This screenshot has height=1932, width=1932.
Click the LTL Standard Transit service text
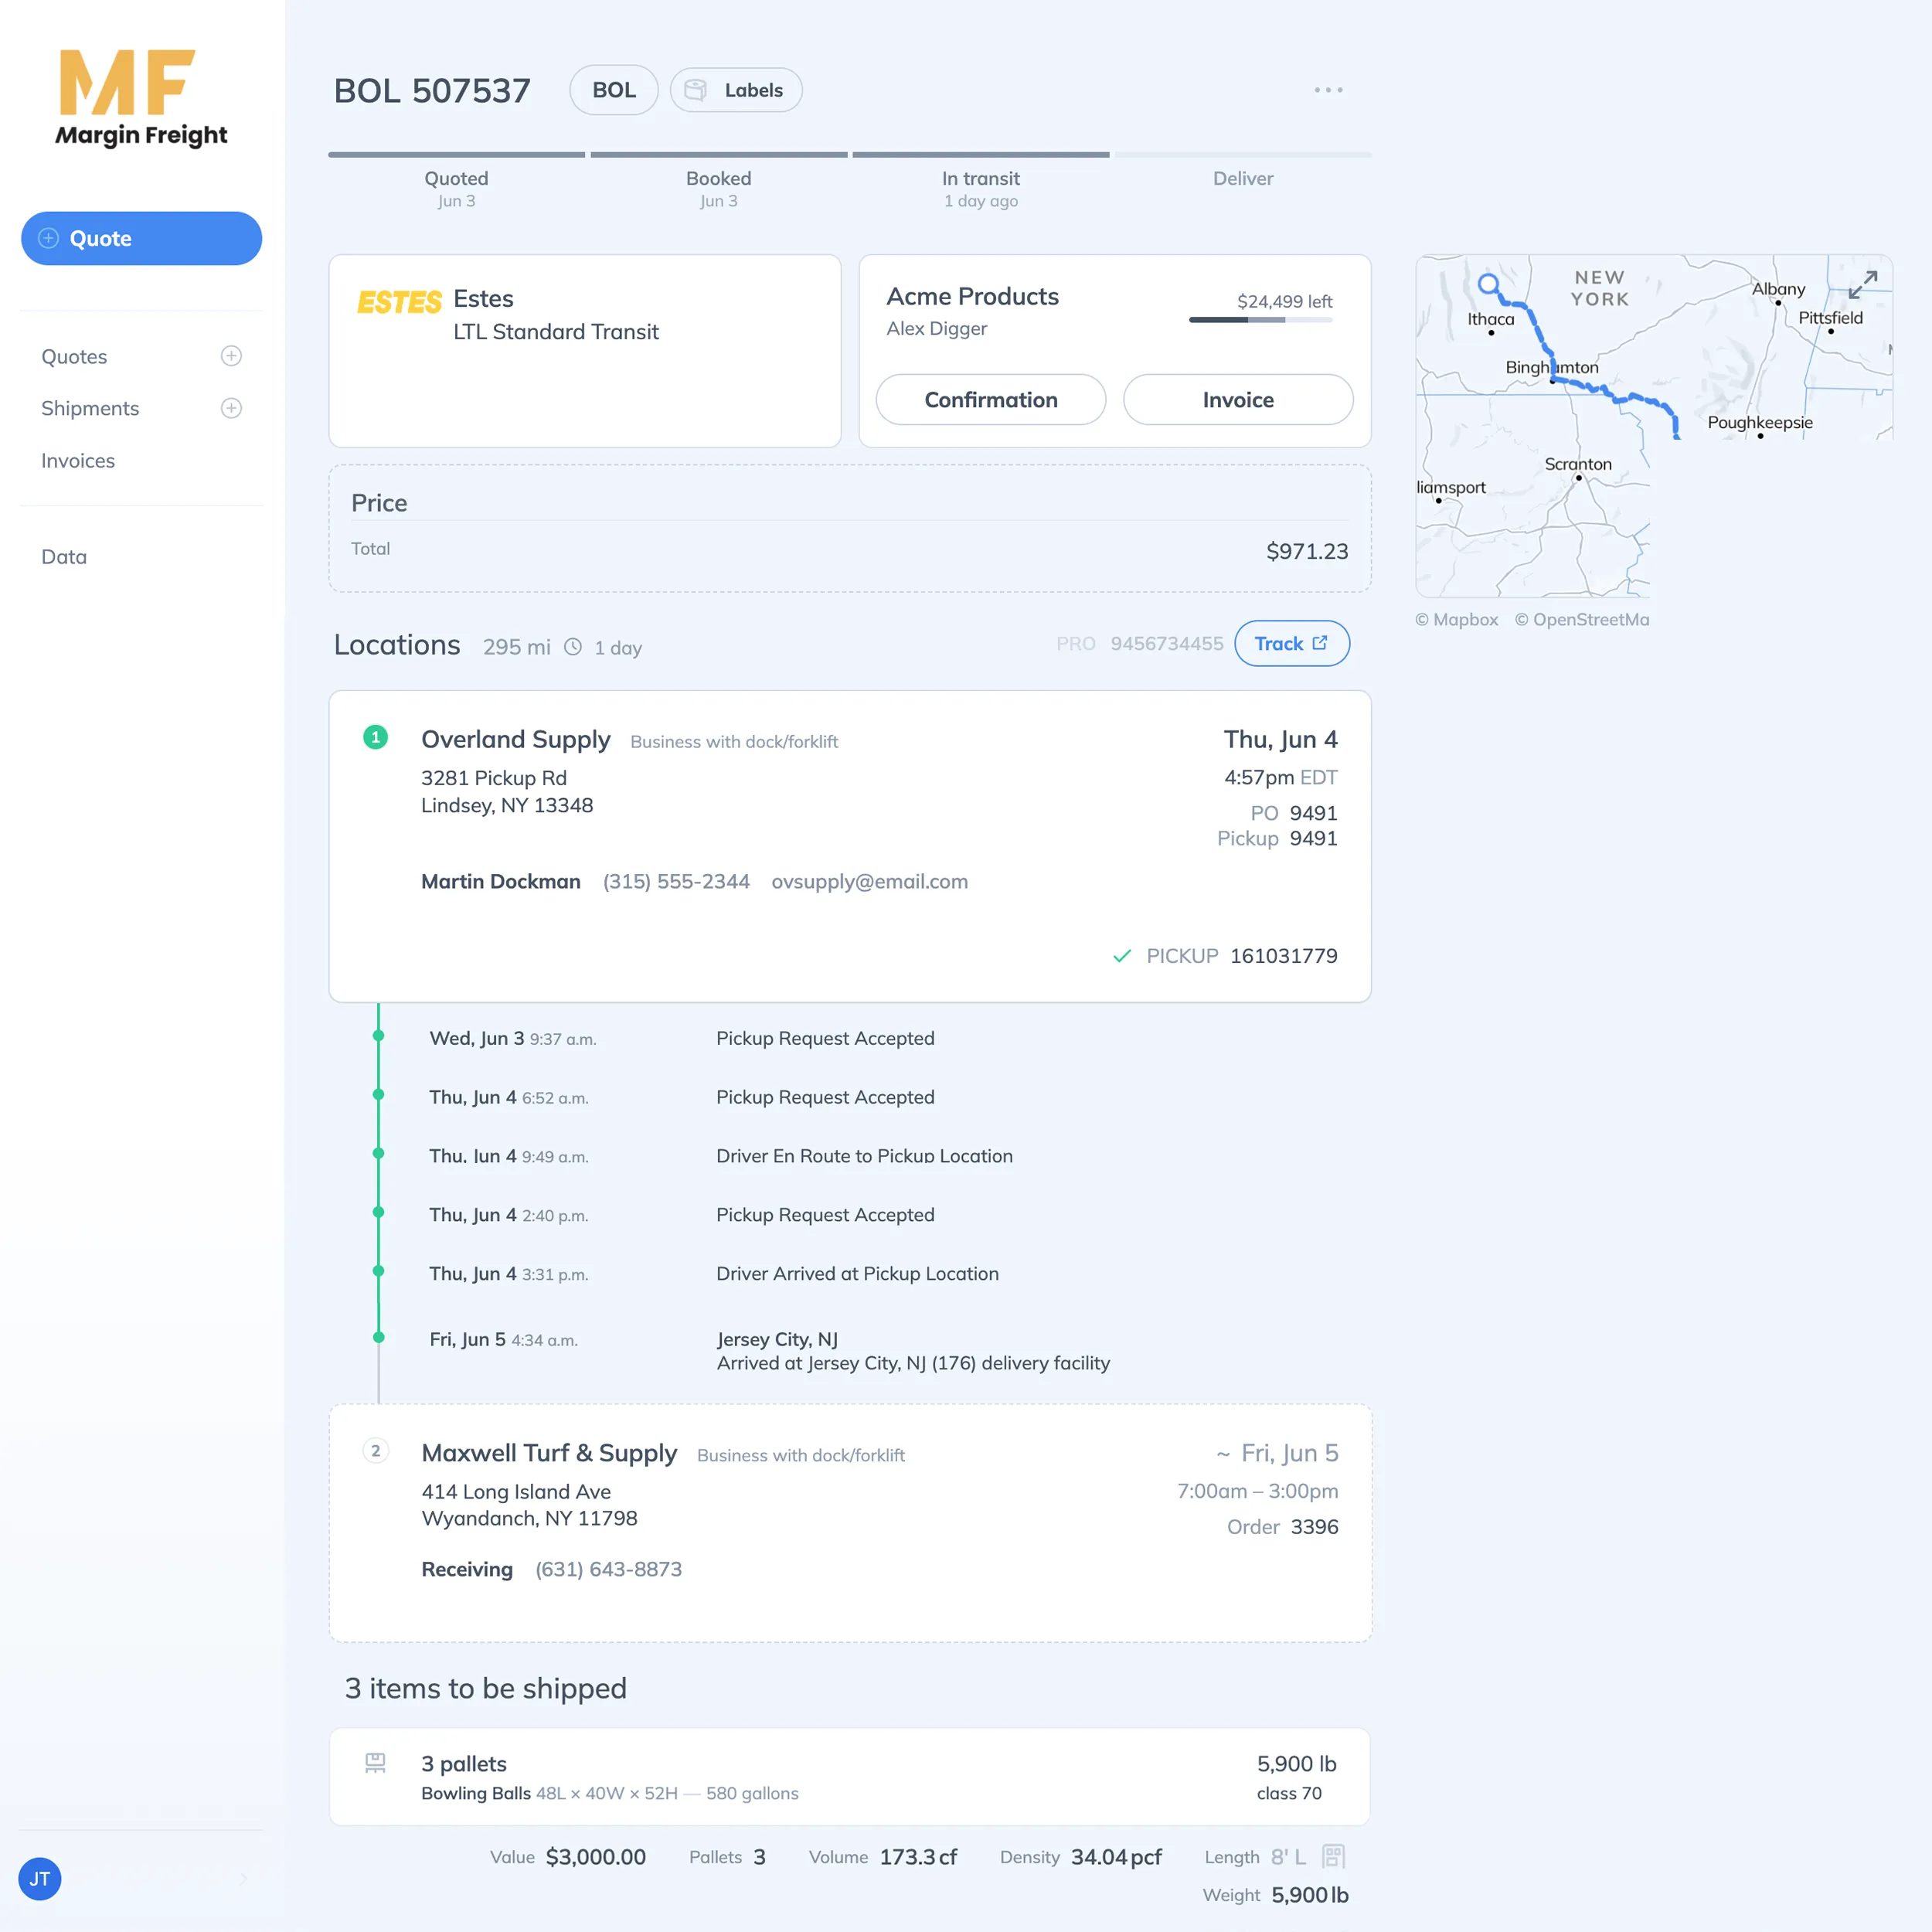tap(556, 332)
